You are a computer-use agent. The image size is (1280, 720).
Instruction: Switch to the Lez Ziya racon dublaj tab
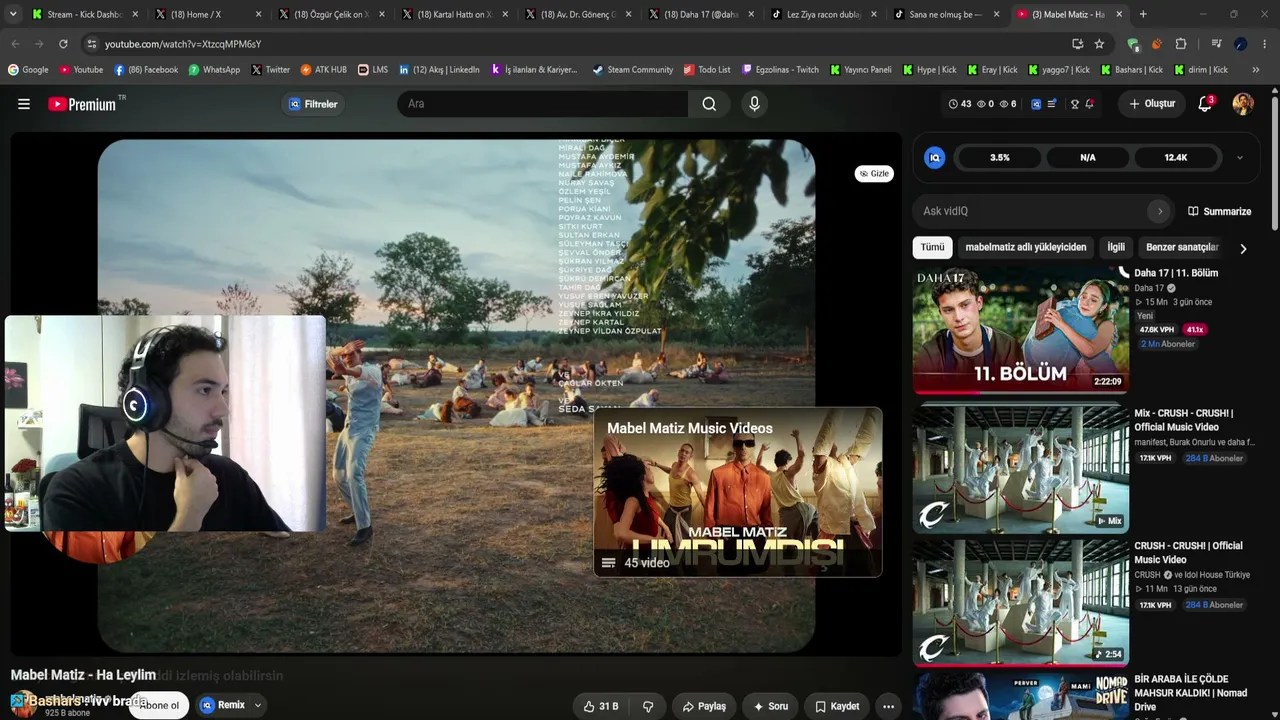pyautogui.click(x=824, y=14)
